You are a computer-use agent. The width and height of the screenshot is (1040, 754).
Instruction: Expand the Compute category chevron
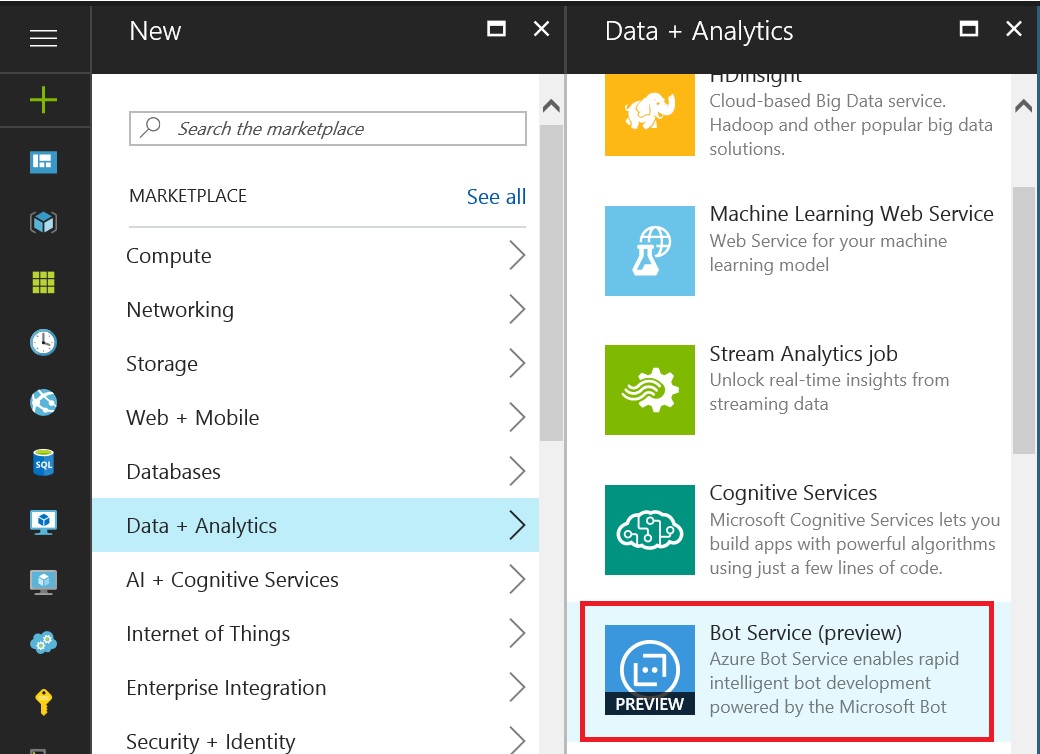click(517, 255)
